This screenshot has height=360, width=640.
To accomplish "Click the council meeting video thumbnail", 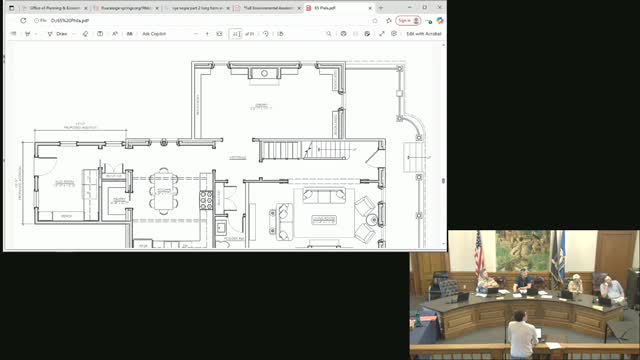I will pos(524,295).
